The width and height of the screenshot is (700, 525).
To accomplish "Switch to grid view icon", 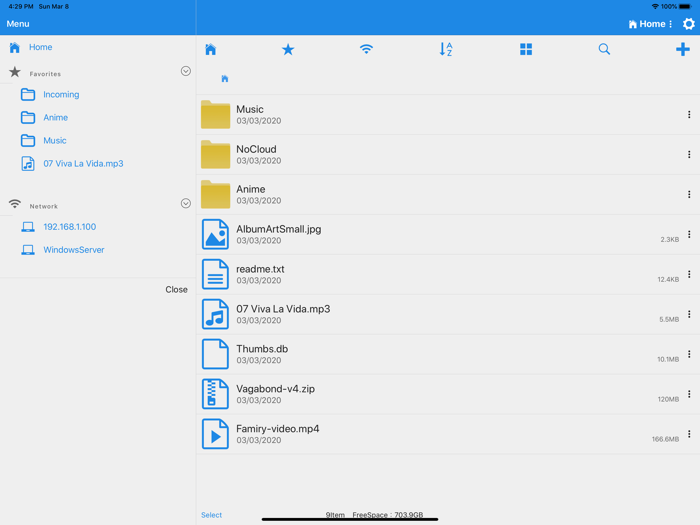I will coord(526,49).
